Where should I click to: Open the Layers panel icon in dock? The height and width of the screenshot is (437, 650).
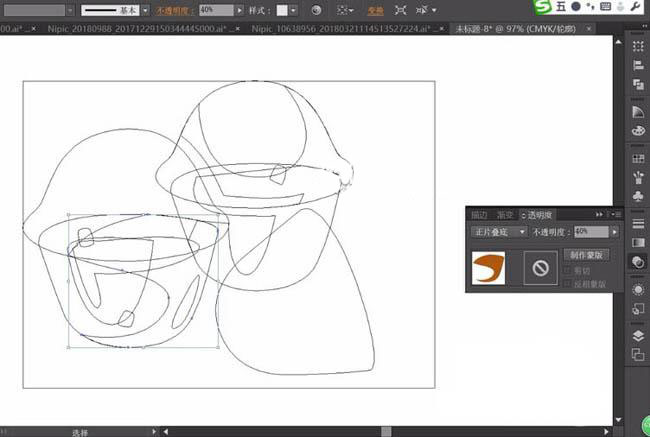(638, 337)
